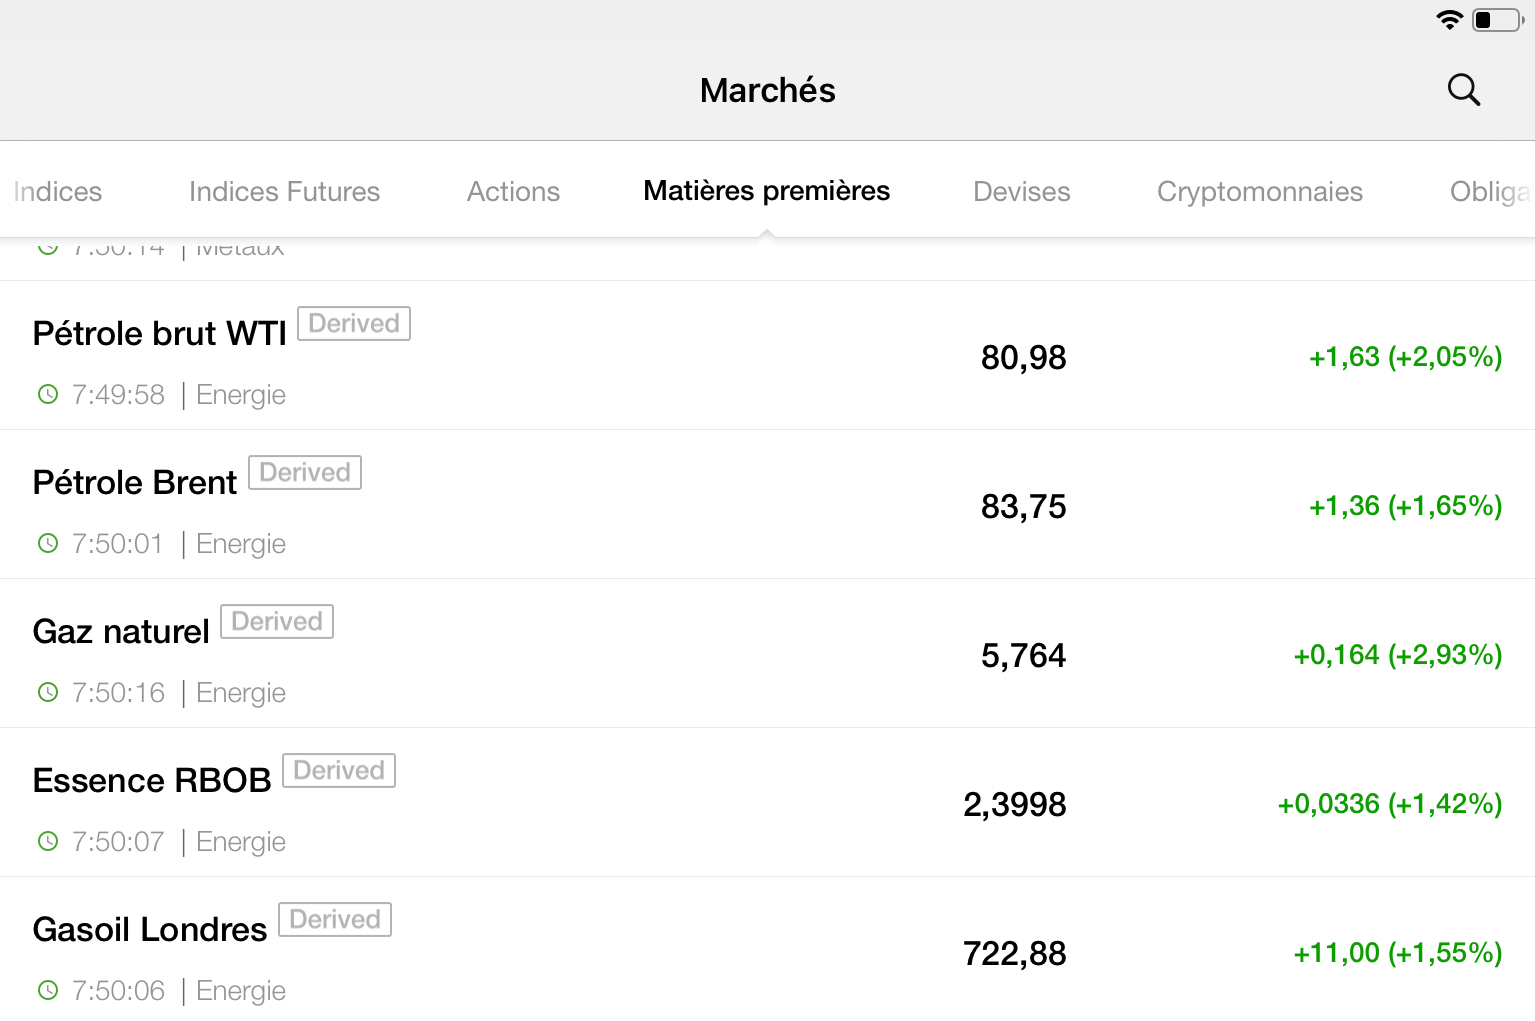This screenshot has height=1021, width=1535.
Task: Go to the Devises tab
Action: click(1021, 192)
